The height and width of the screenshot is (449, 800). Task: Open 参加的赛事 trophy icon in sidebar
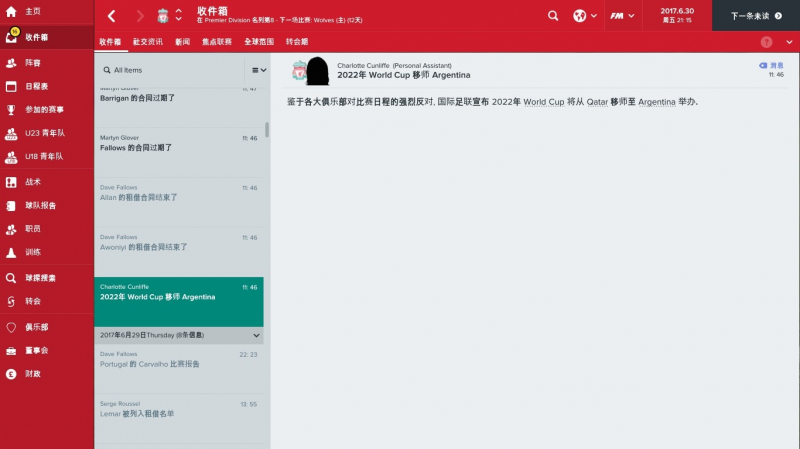(x=11, y=110)
